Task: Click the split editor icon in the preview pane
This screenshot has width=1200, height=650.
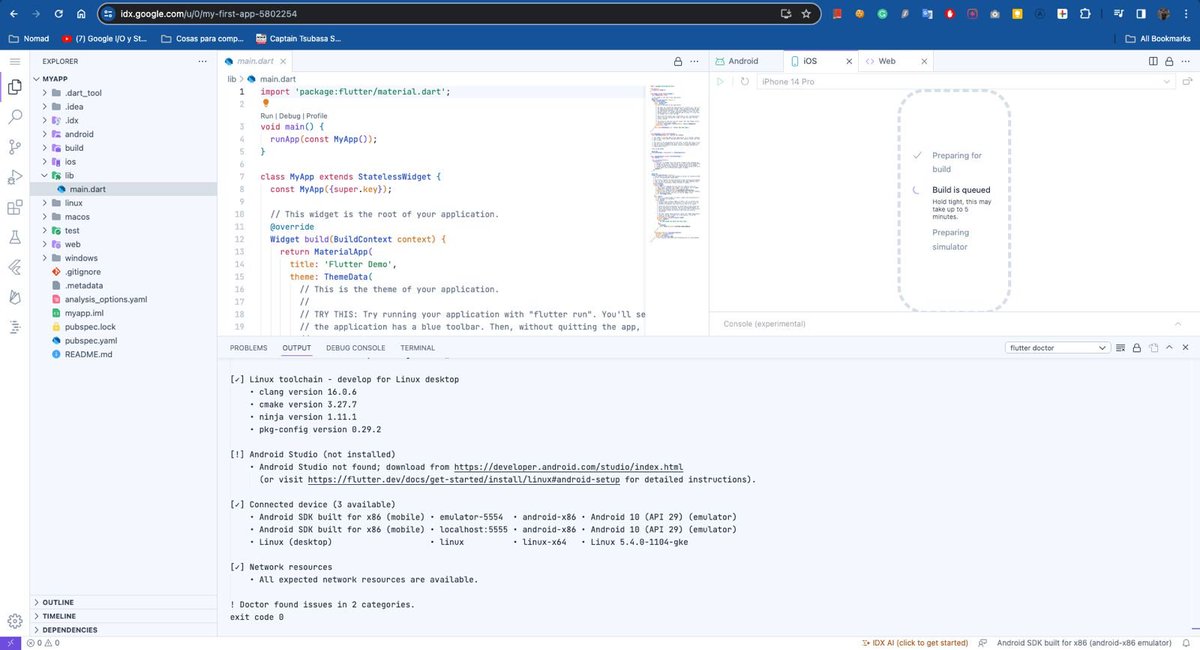Action: (x=1153, y=61)
